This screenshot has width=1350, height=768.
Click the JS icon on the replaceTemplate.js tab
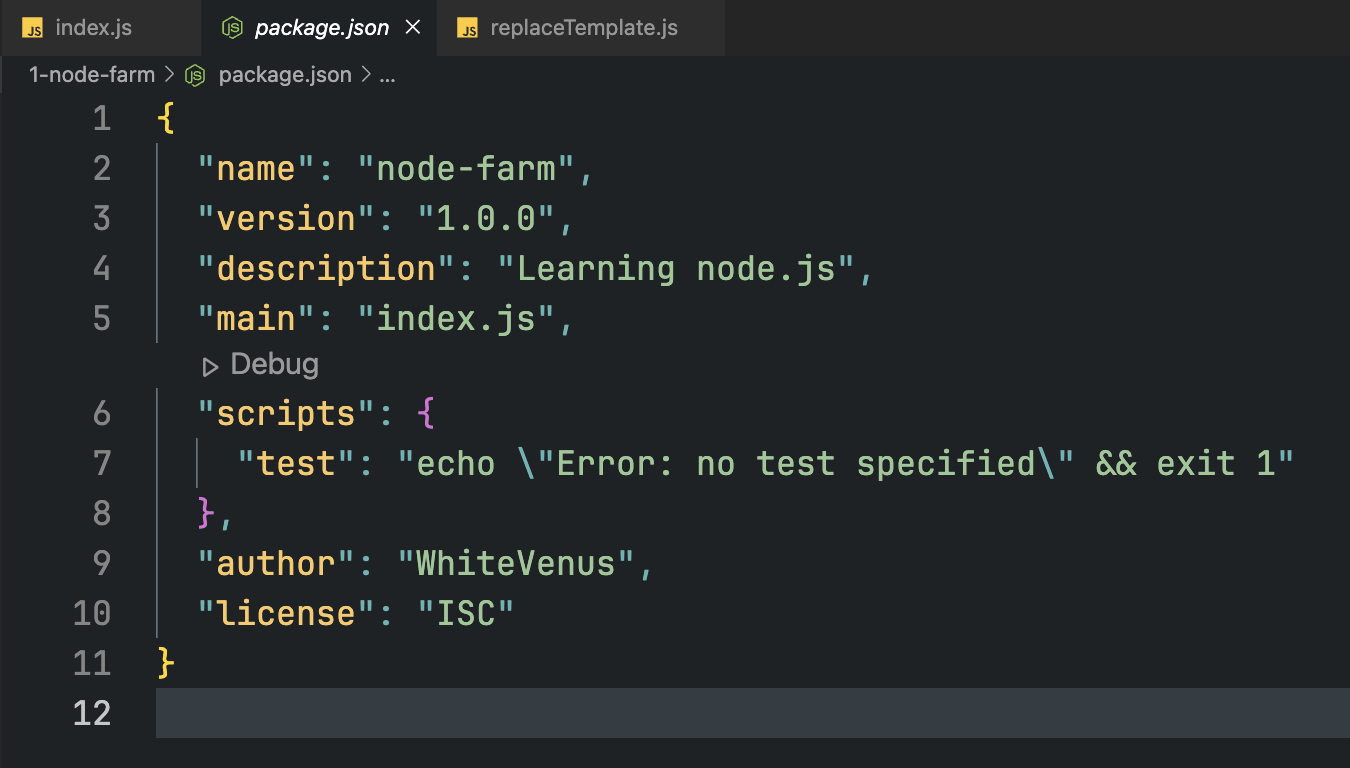pos(467,28)
